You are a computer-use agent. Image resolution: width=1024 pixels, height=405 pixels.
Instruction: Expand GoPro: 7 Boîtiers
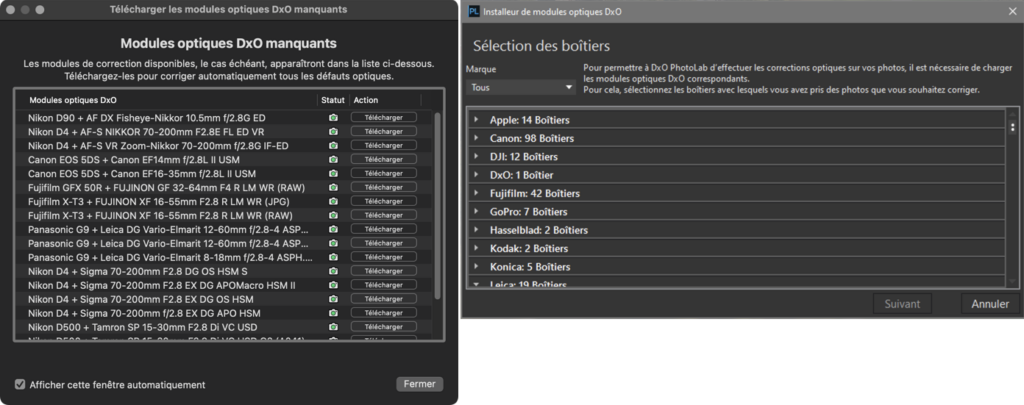pyautogui.click(x=476, y=211)
